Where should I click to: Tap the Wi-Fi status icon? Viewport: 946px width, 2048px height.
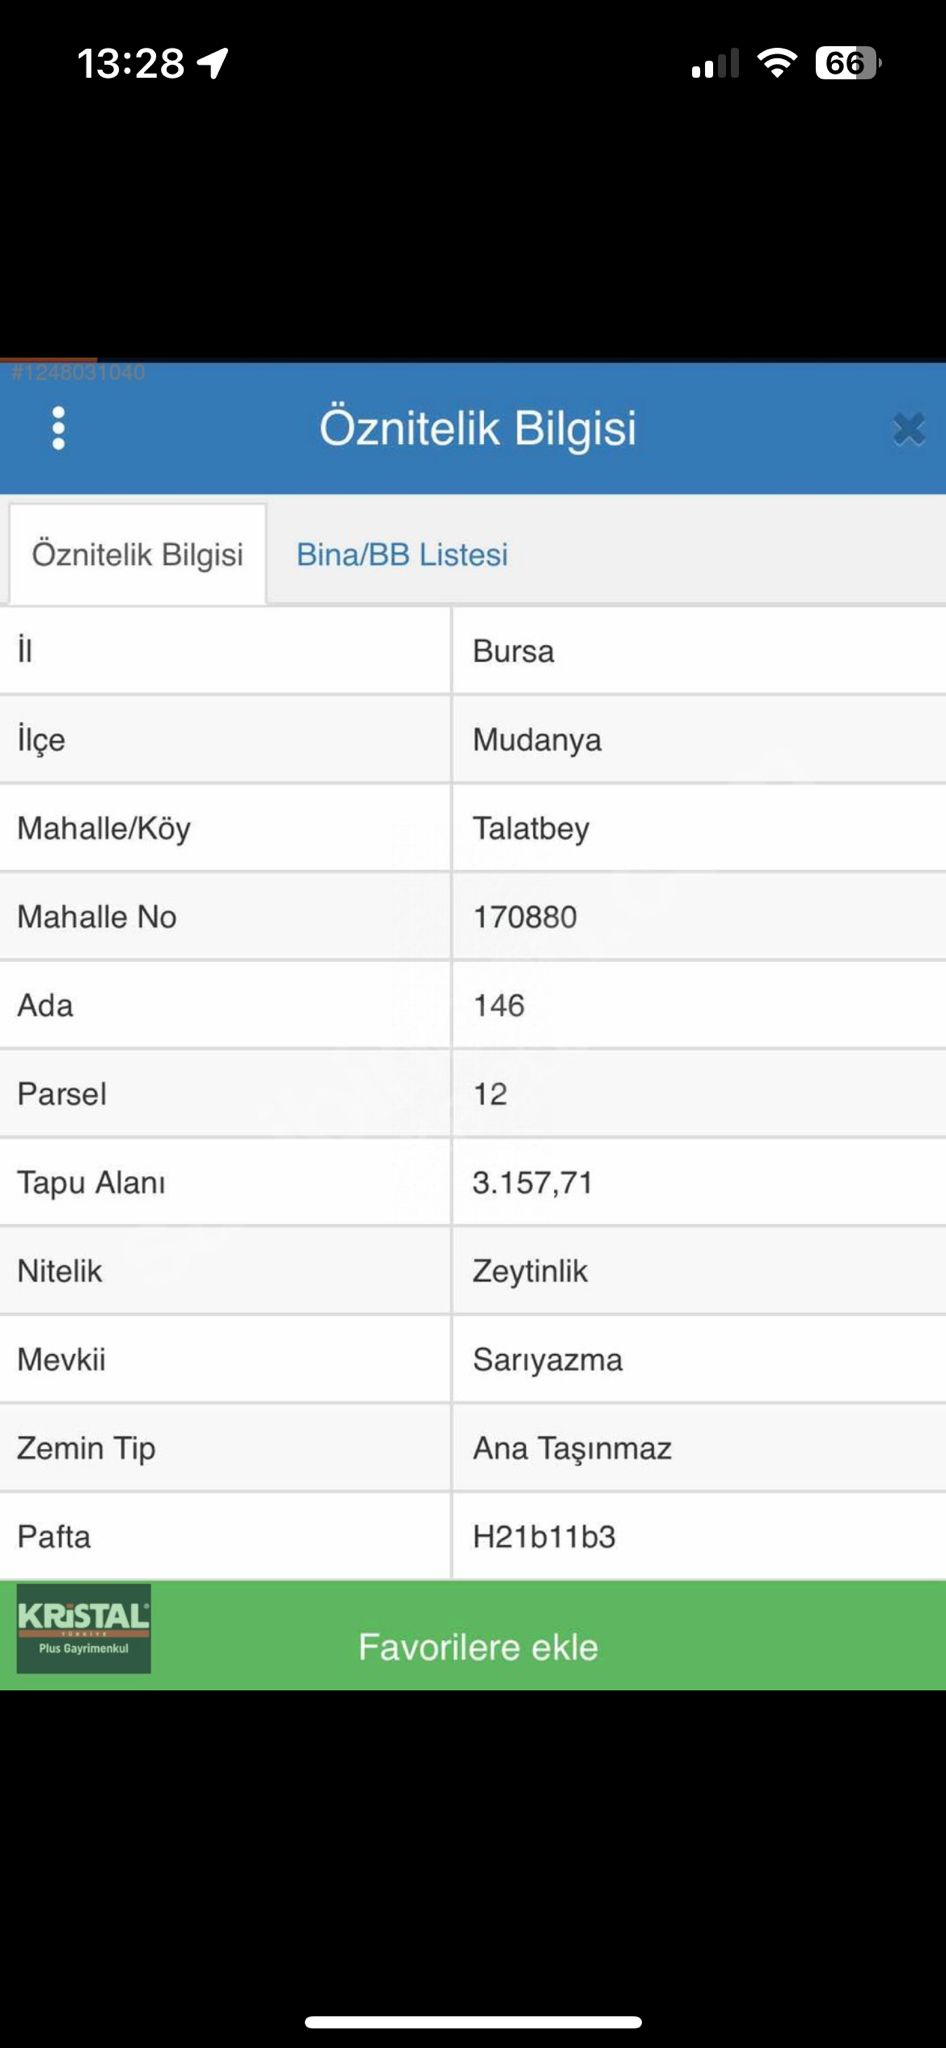click(776, 63)
